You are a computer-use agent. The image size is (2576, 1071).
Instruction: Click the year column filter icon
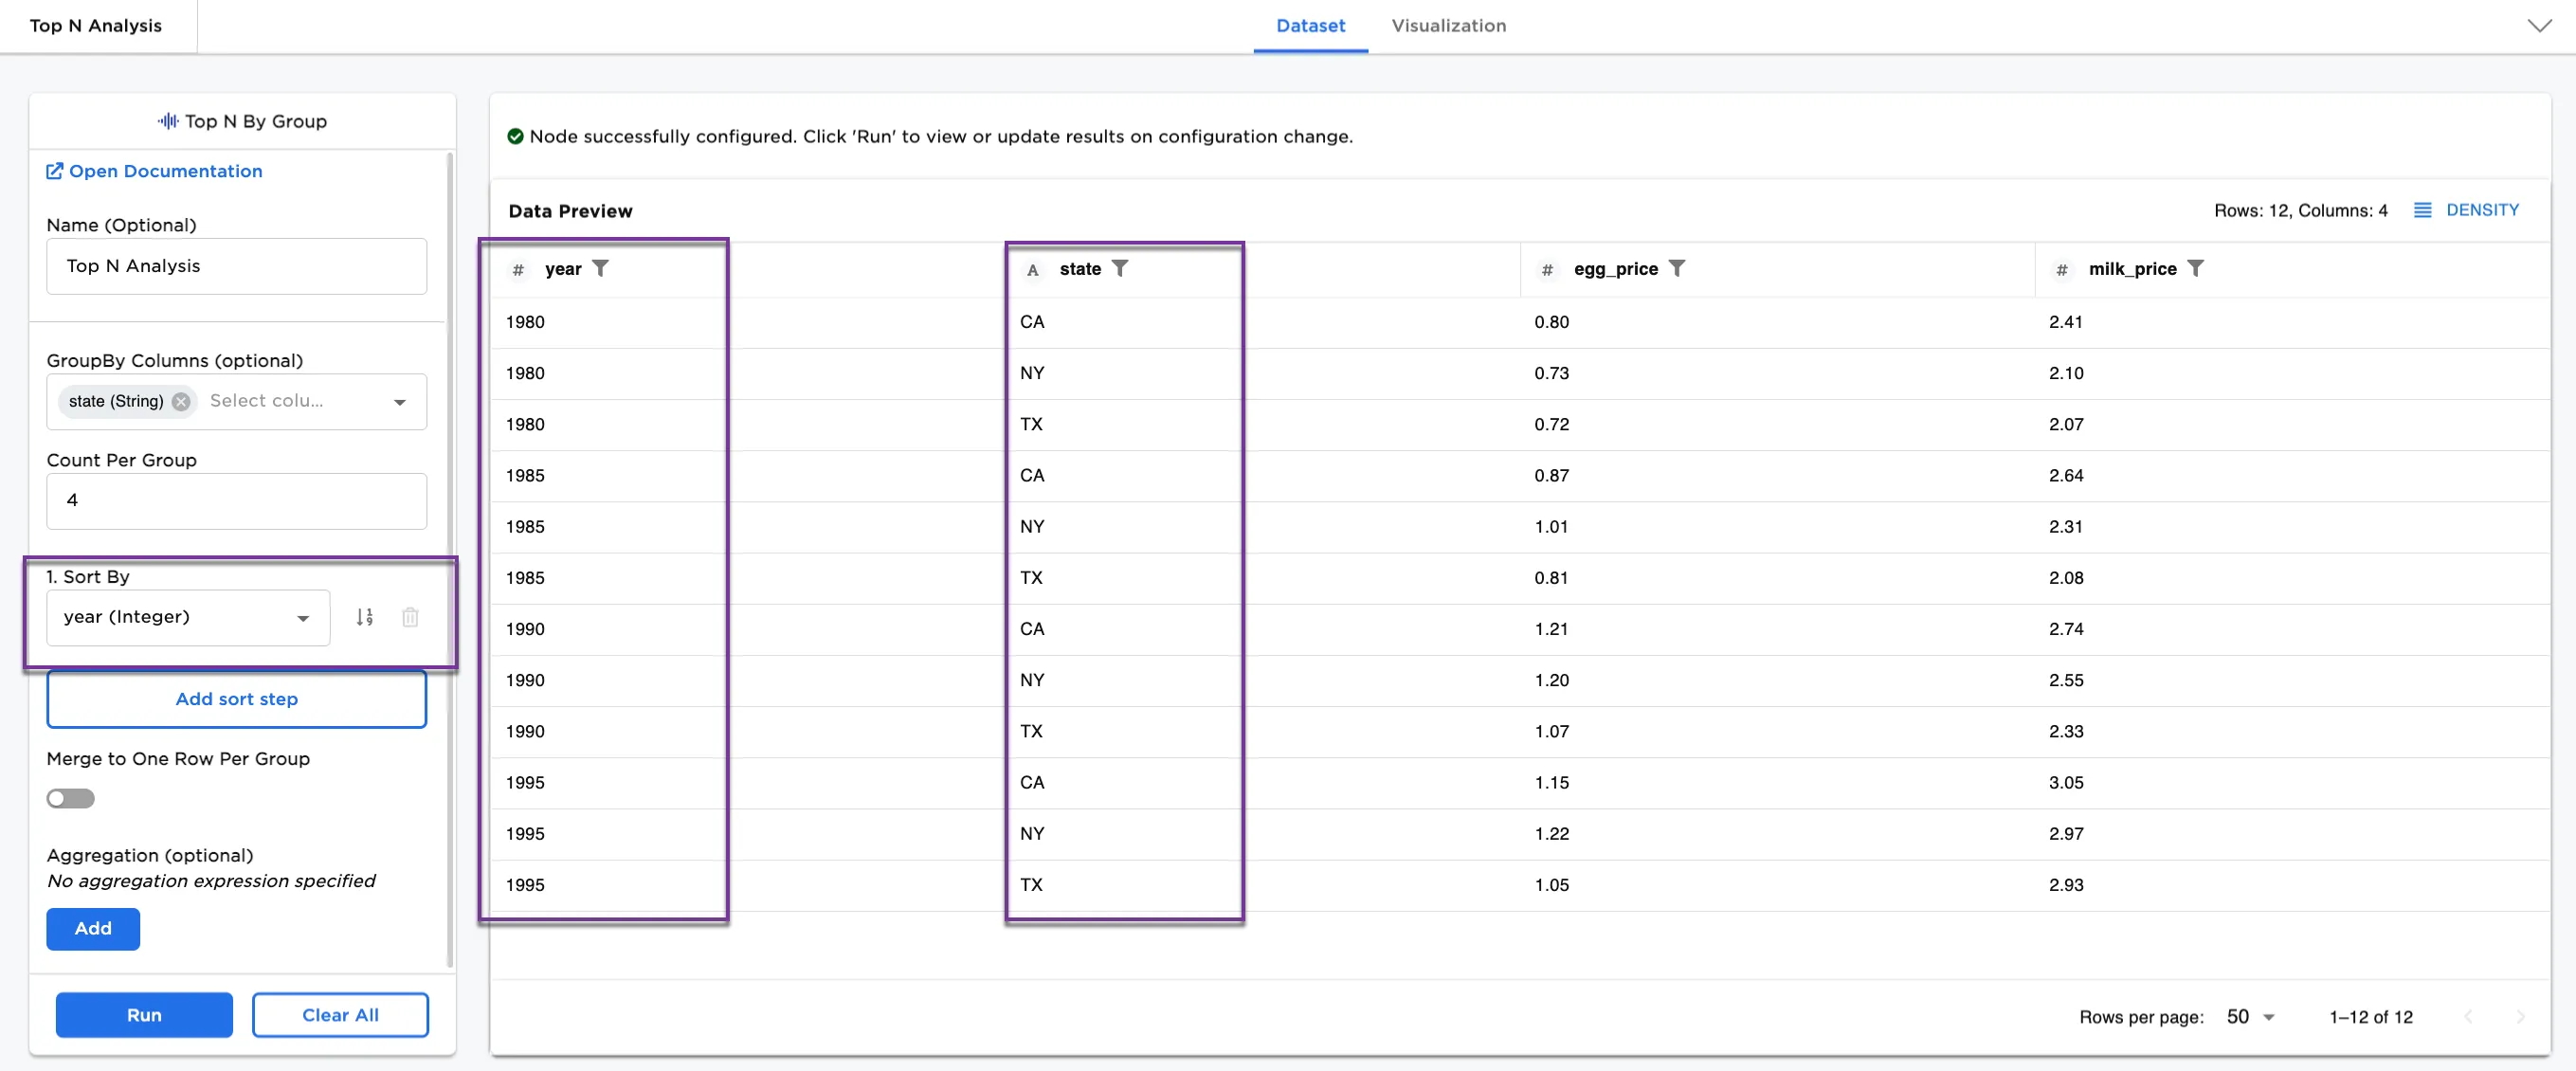coord(600,268)
